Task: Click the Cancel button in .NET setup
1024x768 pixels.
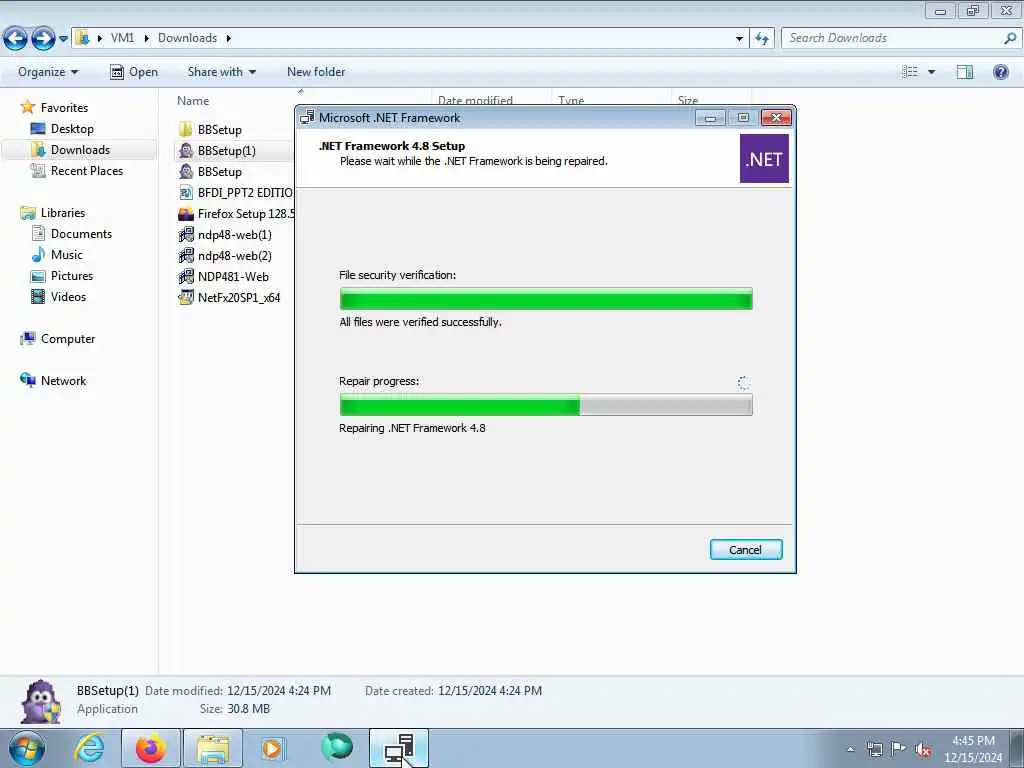Action: (x=746, y=550)
